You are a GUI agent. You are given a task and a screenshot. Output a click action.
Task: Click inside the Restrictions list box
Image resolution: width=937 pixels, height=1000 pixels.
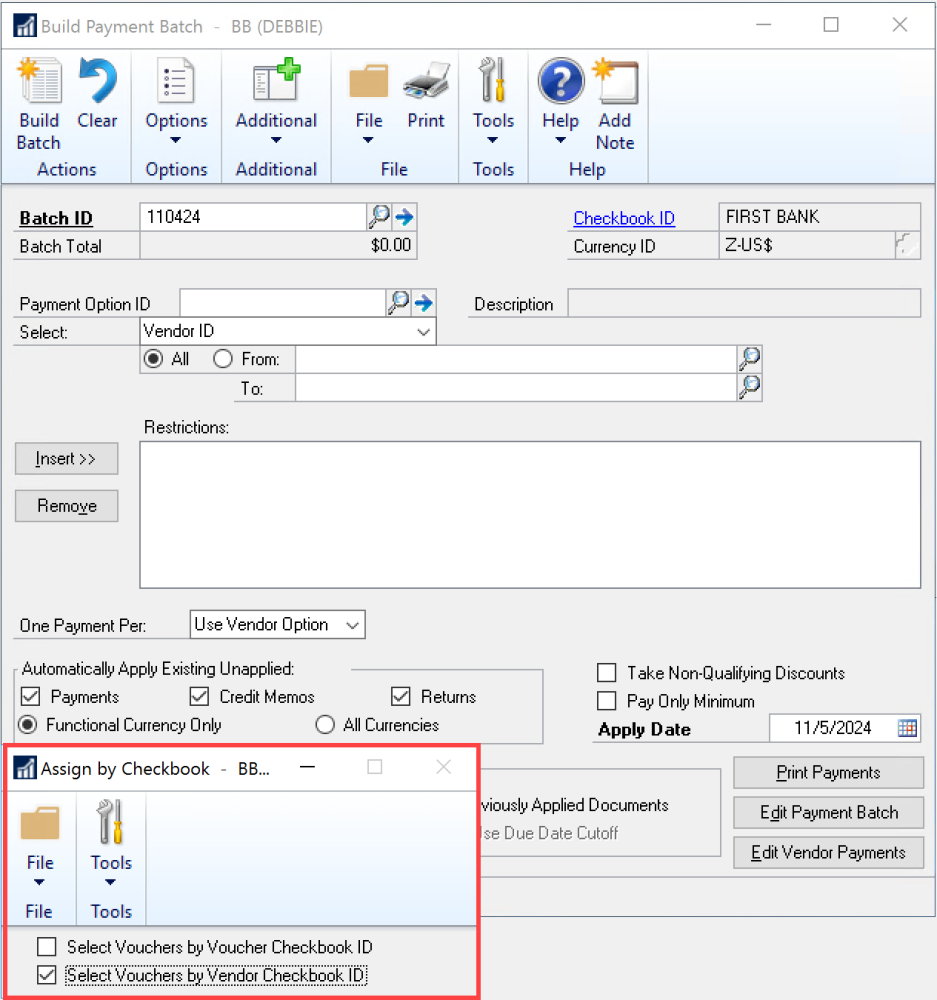(x=530, y=515)
